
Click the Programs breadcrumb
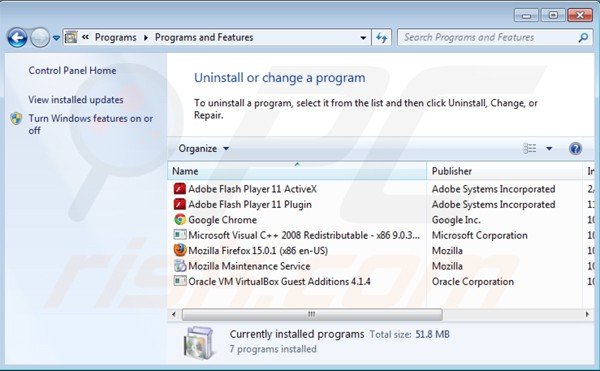tap(116, 37)
